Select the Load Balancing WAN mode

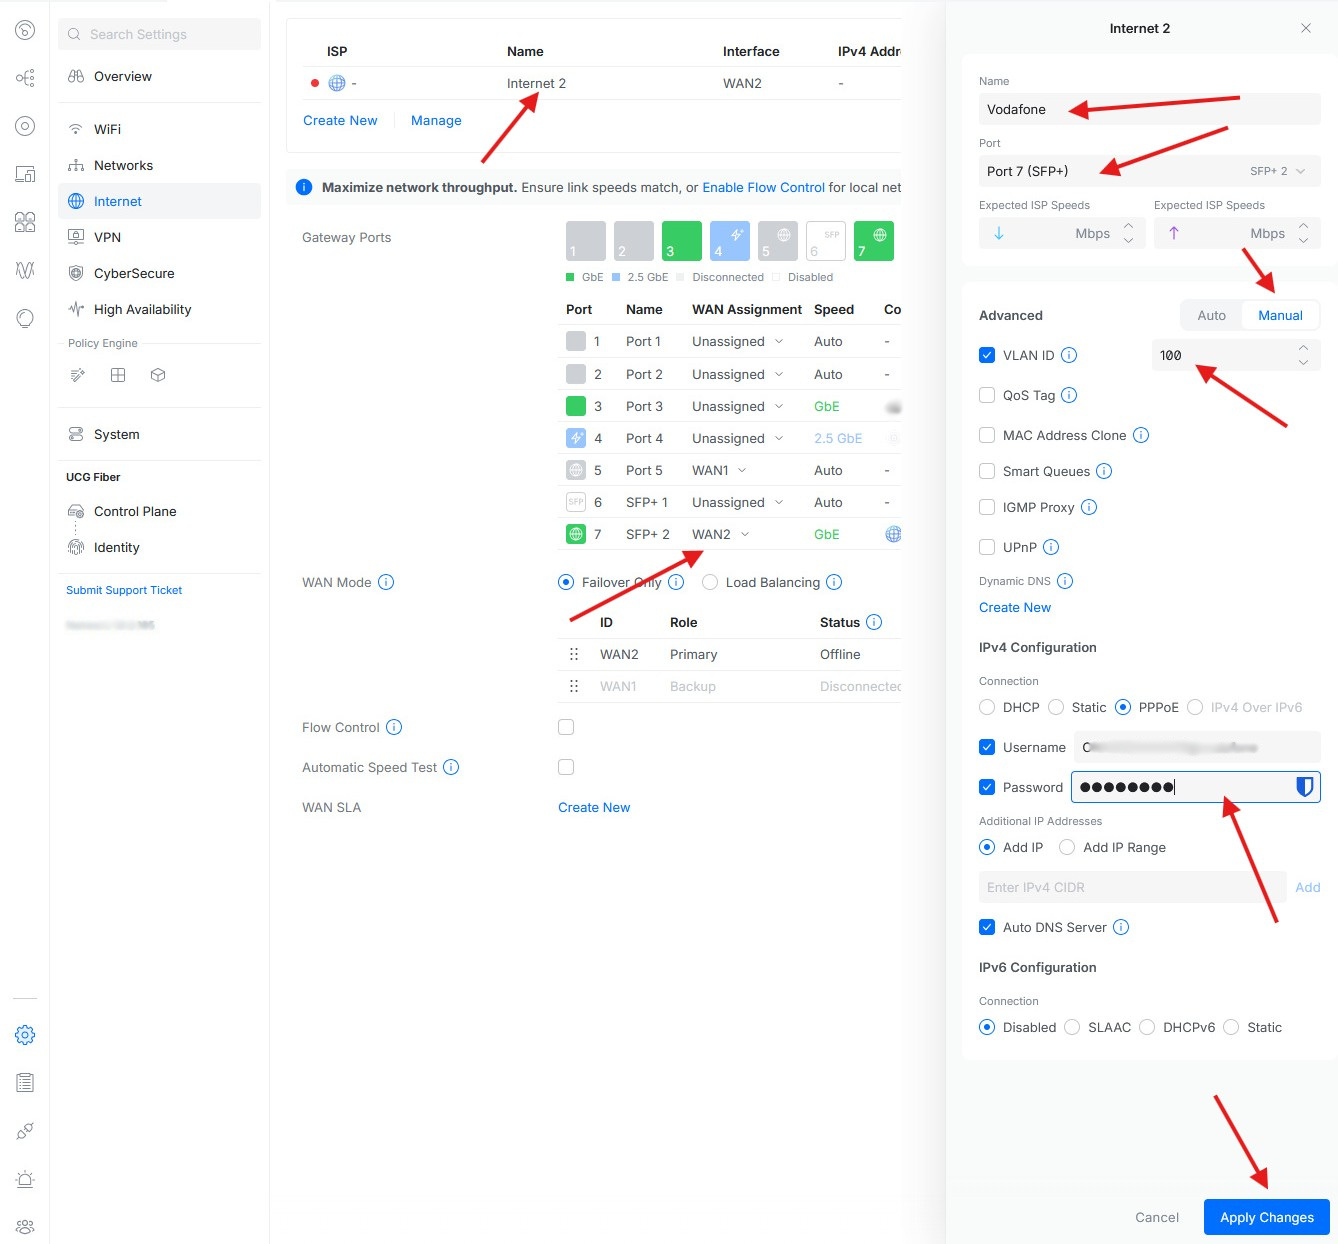[x=710, y=582]
